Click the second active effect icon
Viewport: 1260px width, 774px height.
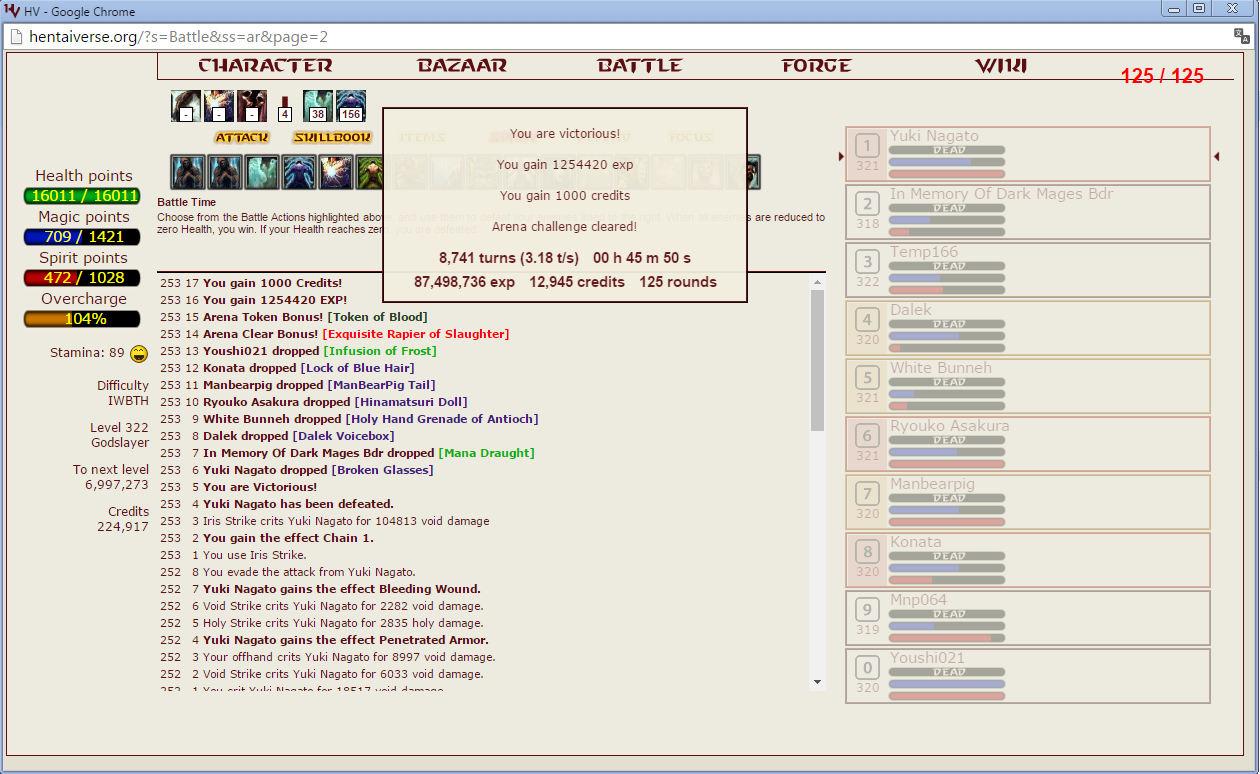pos(219,106)
